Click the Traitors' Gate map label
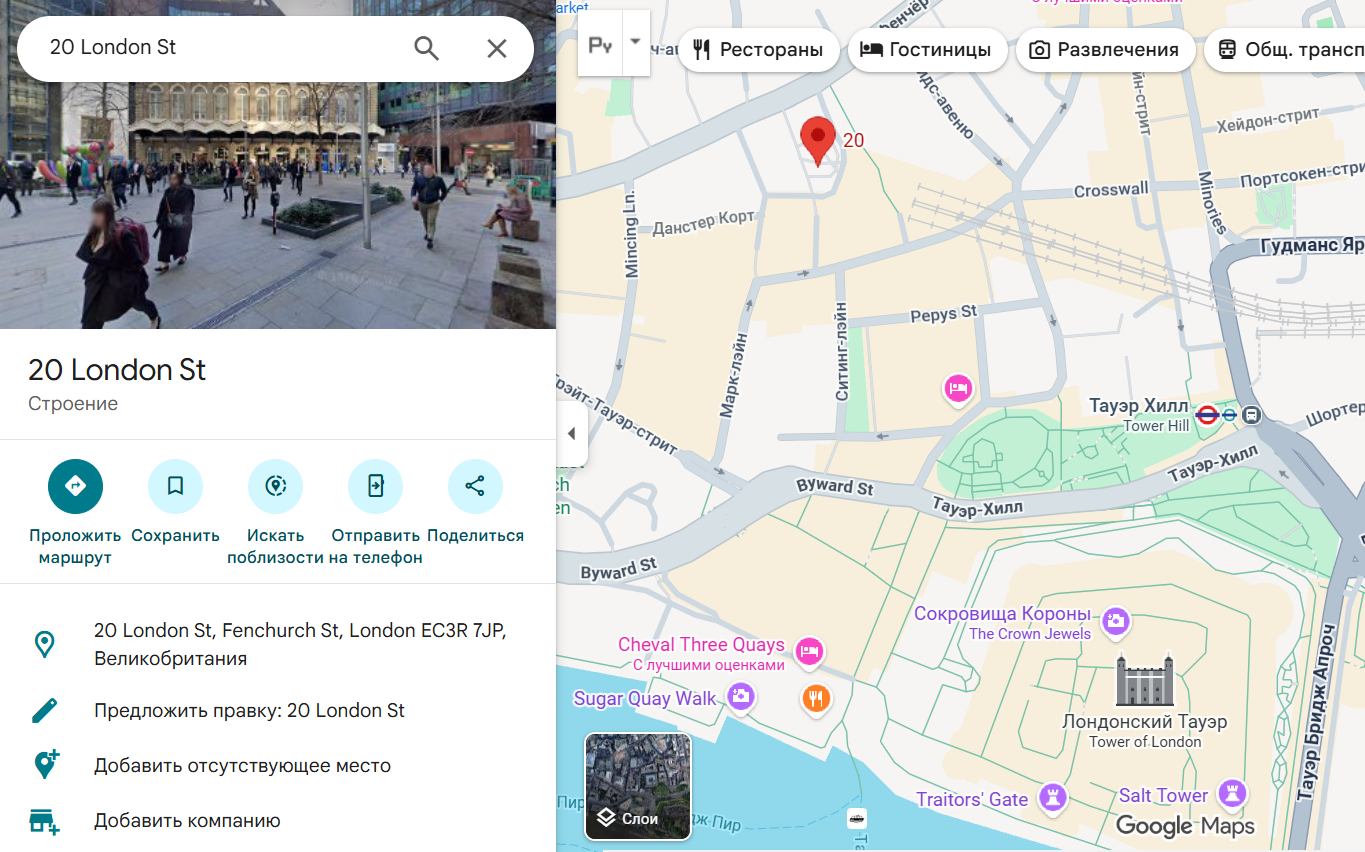The height and width of the screenshot is (852, 1365). point(972,799)
